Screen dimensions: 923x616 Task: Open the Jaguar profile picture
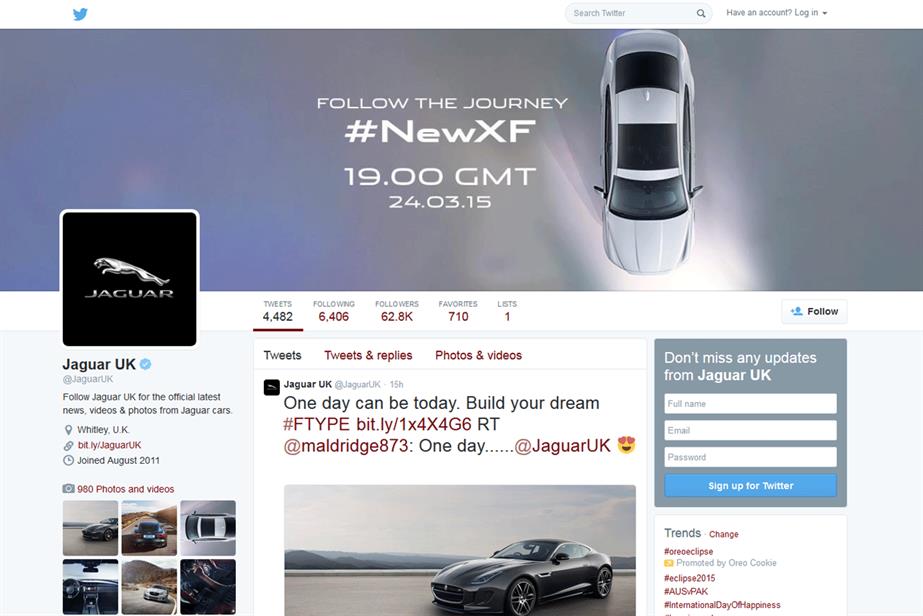(x=130, y=279)
